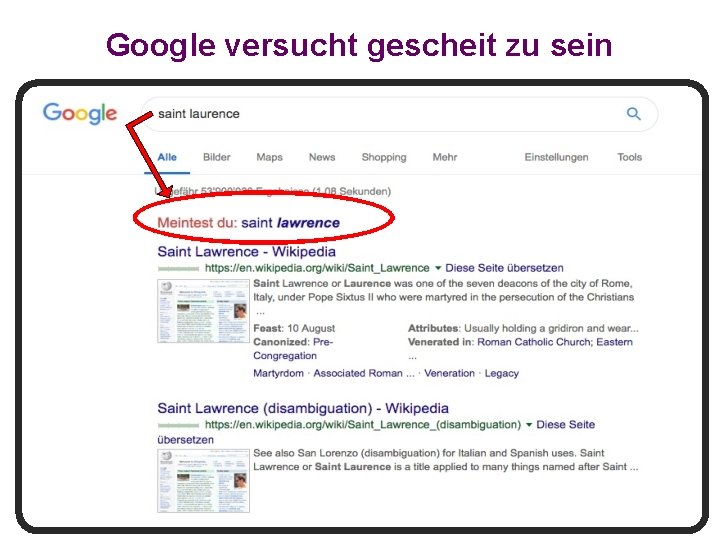Open the first result's Wikipedia thumbnail

click(203, 311)
